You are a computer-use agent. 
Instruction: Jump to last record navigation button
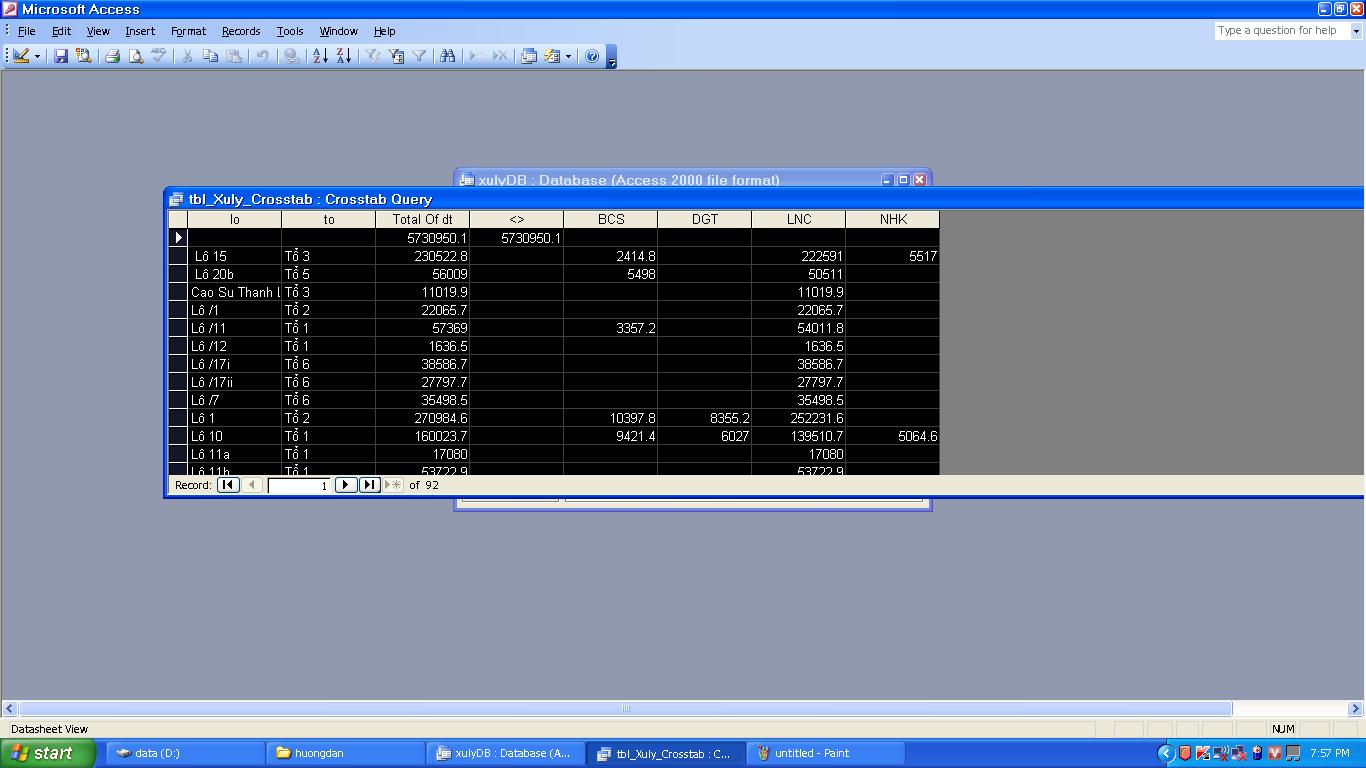(369, 485)
